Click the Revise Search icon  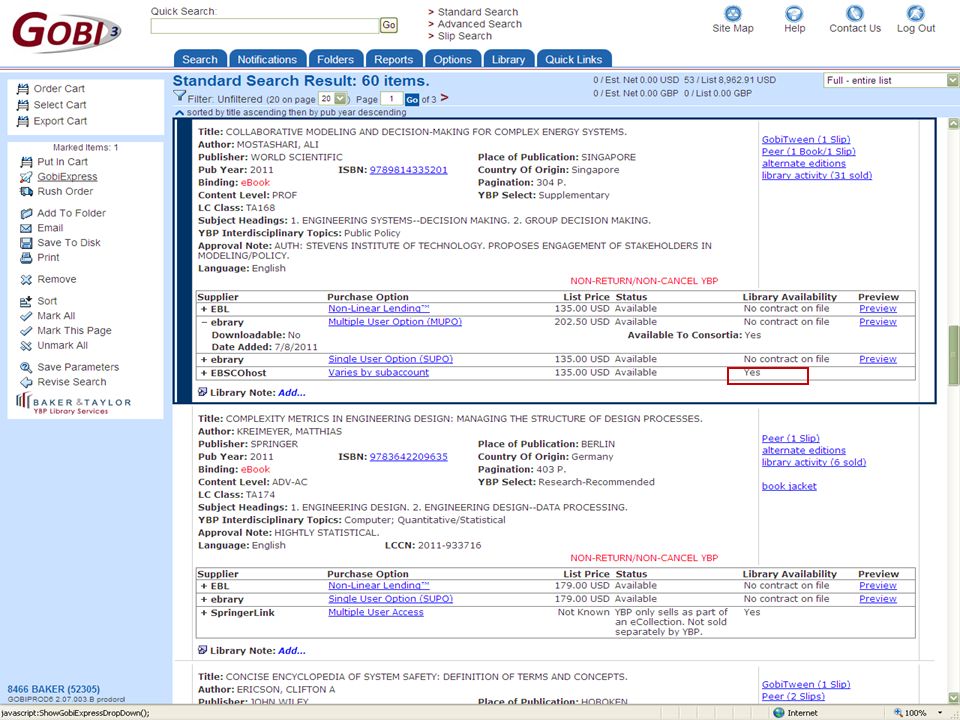click(26, 383)
